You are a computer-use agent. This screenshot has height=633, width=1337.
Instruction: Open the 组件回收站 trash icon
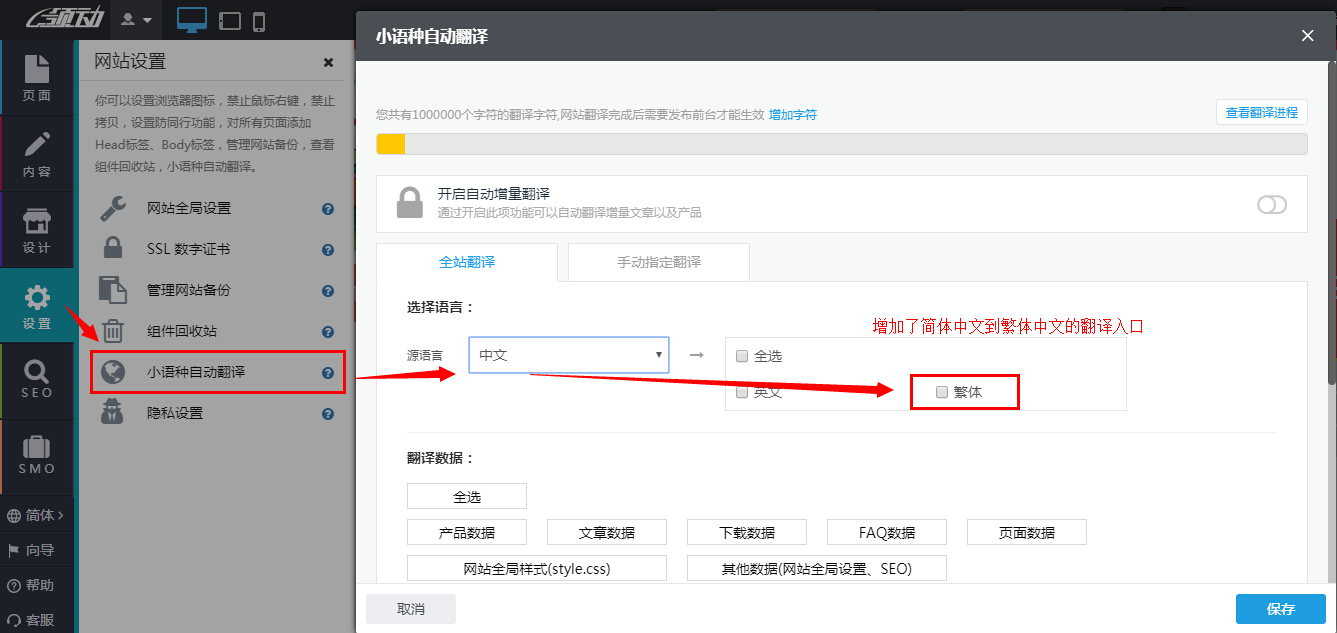point(113,331)
